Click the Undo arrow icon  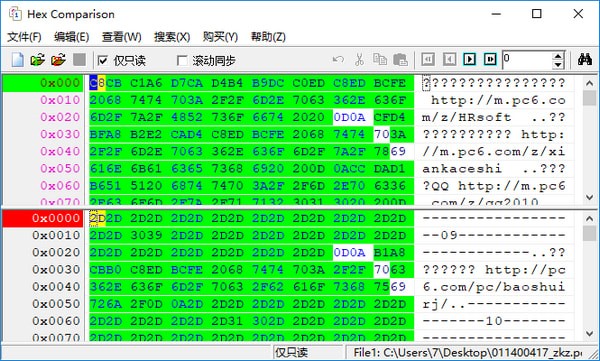tap(338, 59)
